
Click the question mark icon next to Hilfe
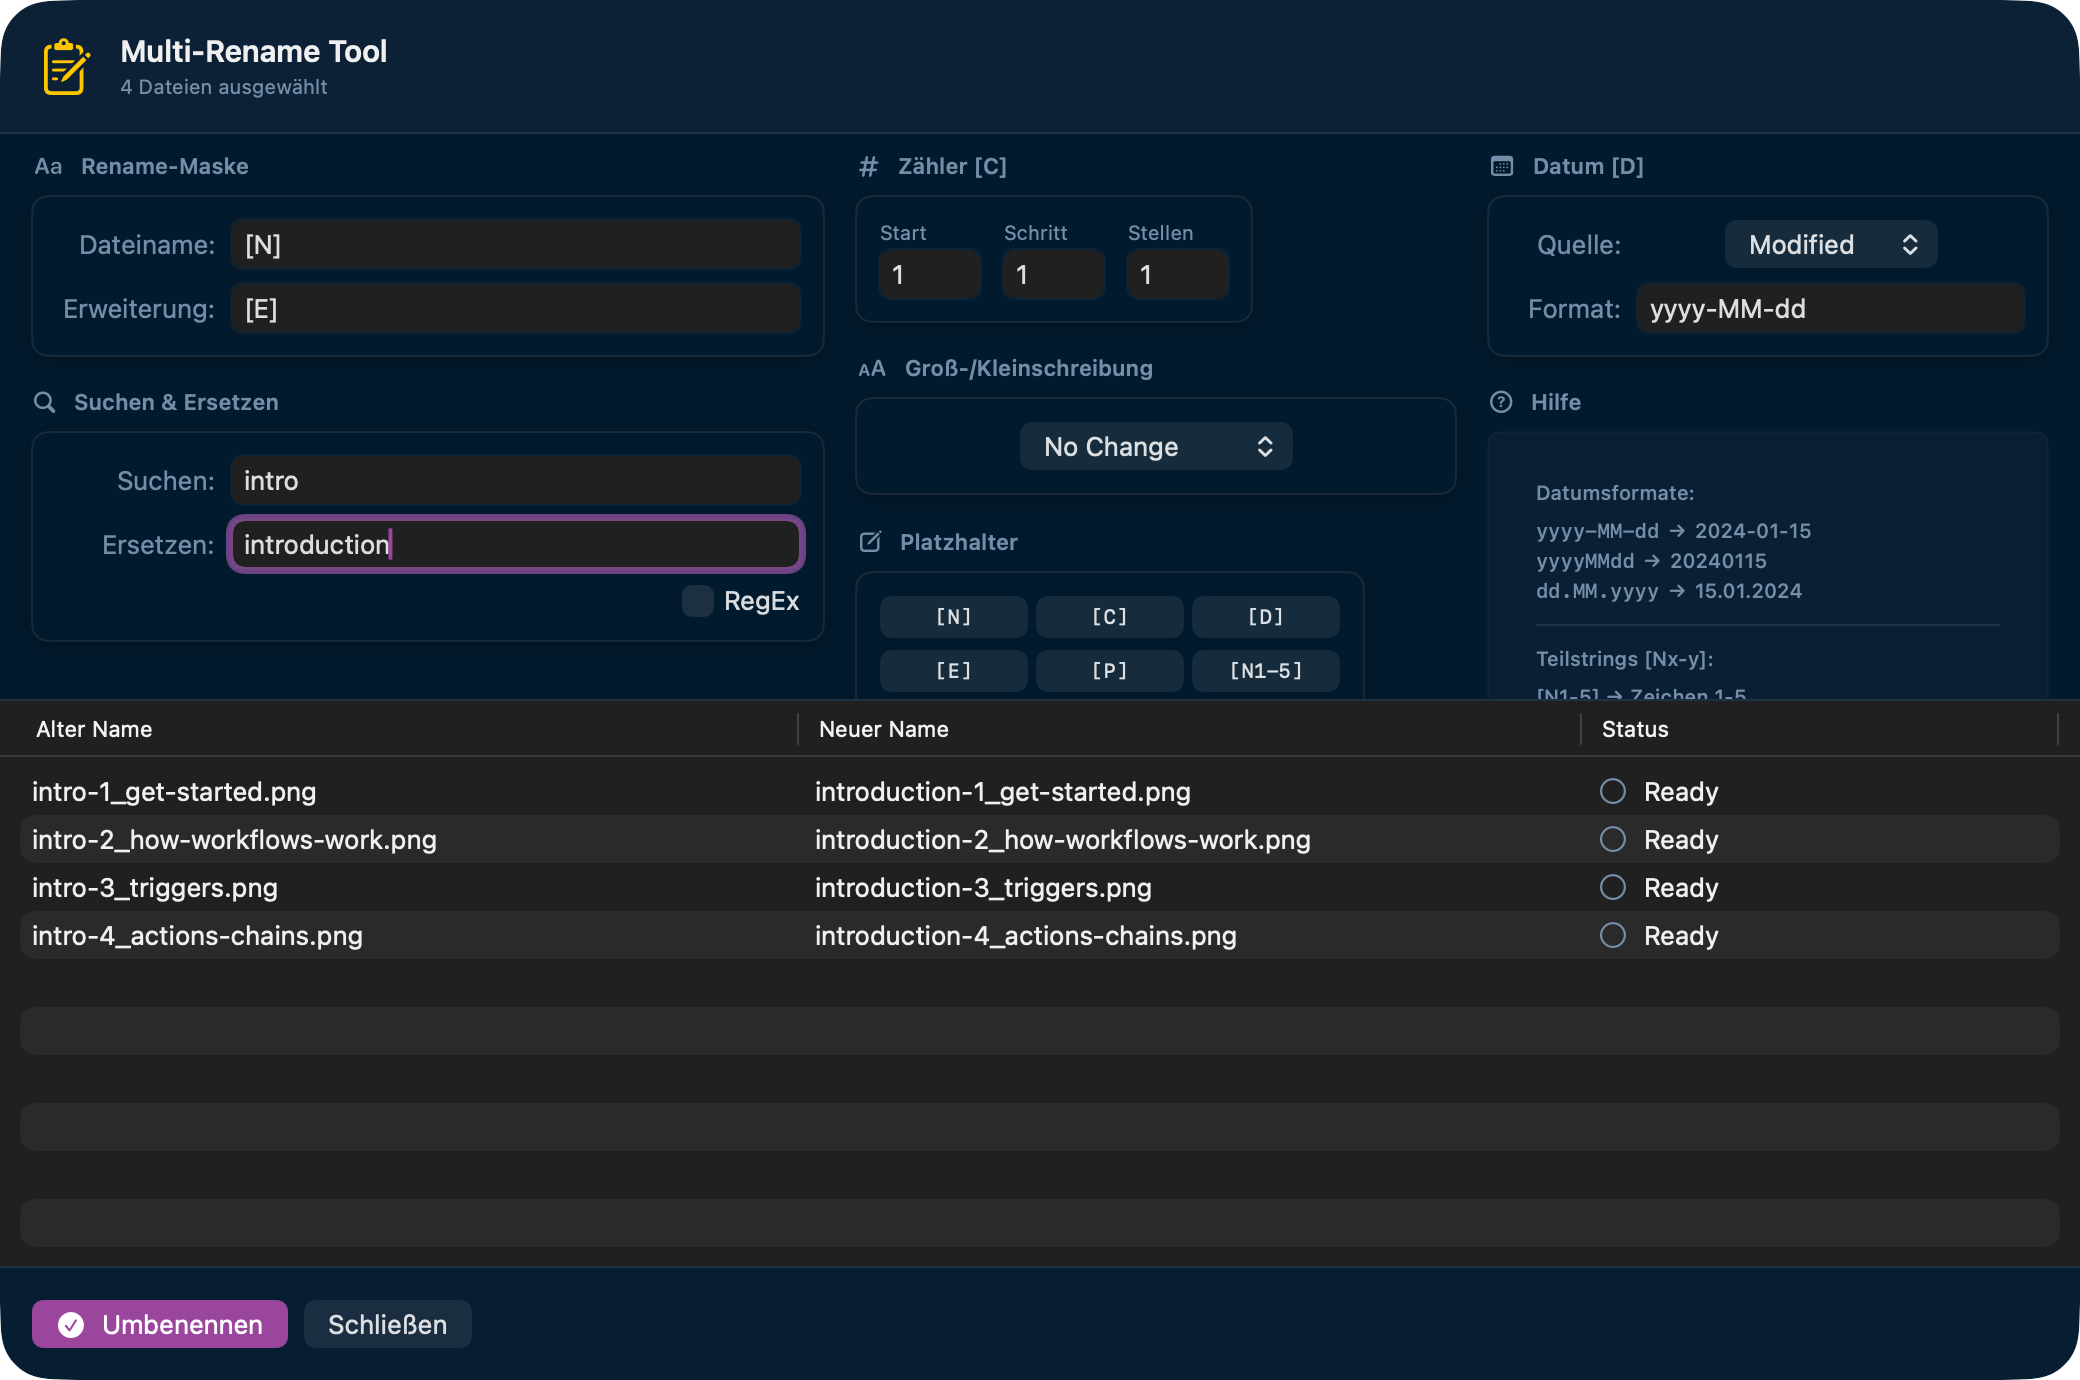pyautogui.click(x=1500, y=402)
